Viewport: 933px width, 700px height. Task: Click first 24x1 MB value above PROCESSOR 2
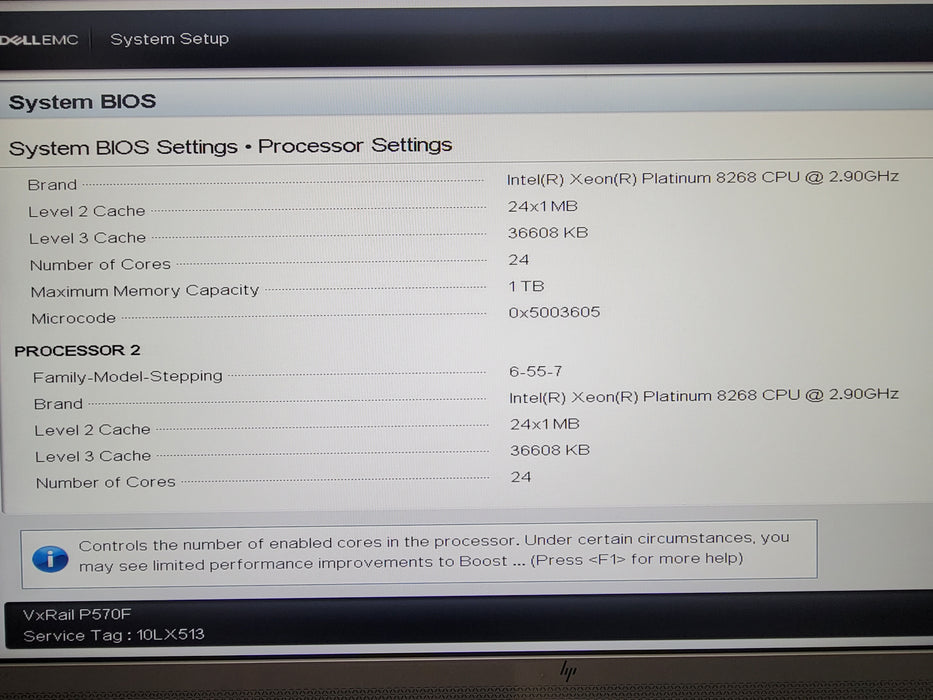[543, 207]
